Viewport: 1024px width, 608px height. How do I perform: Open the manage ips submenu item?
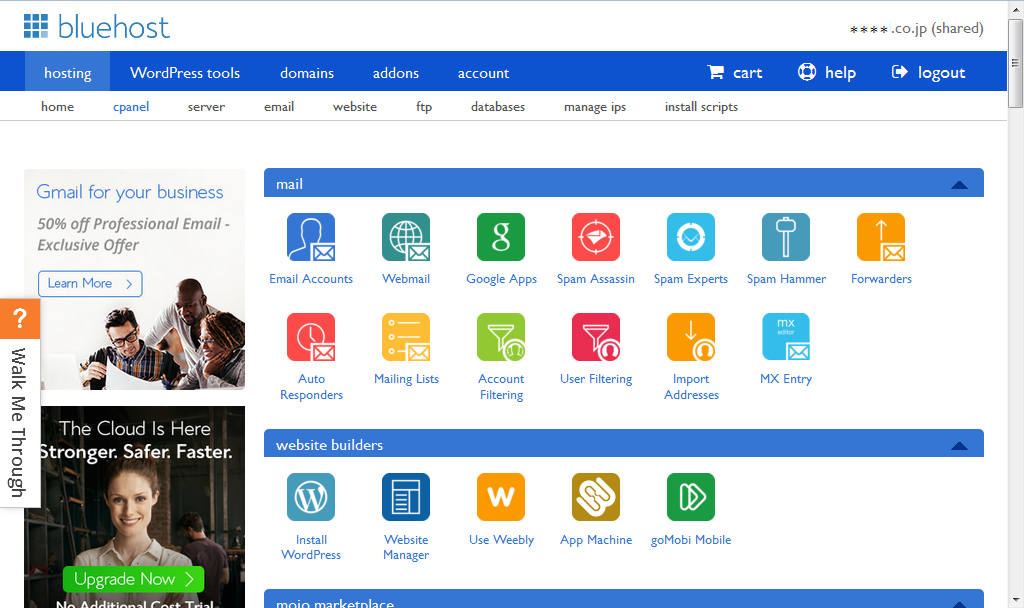(x=595, y=106)
